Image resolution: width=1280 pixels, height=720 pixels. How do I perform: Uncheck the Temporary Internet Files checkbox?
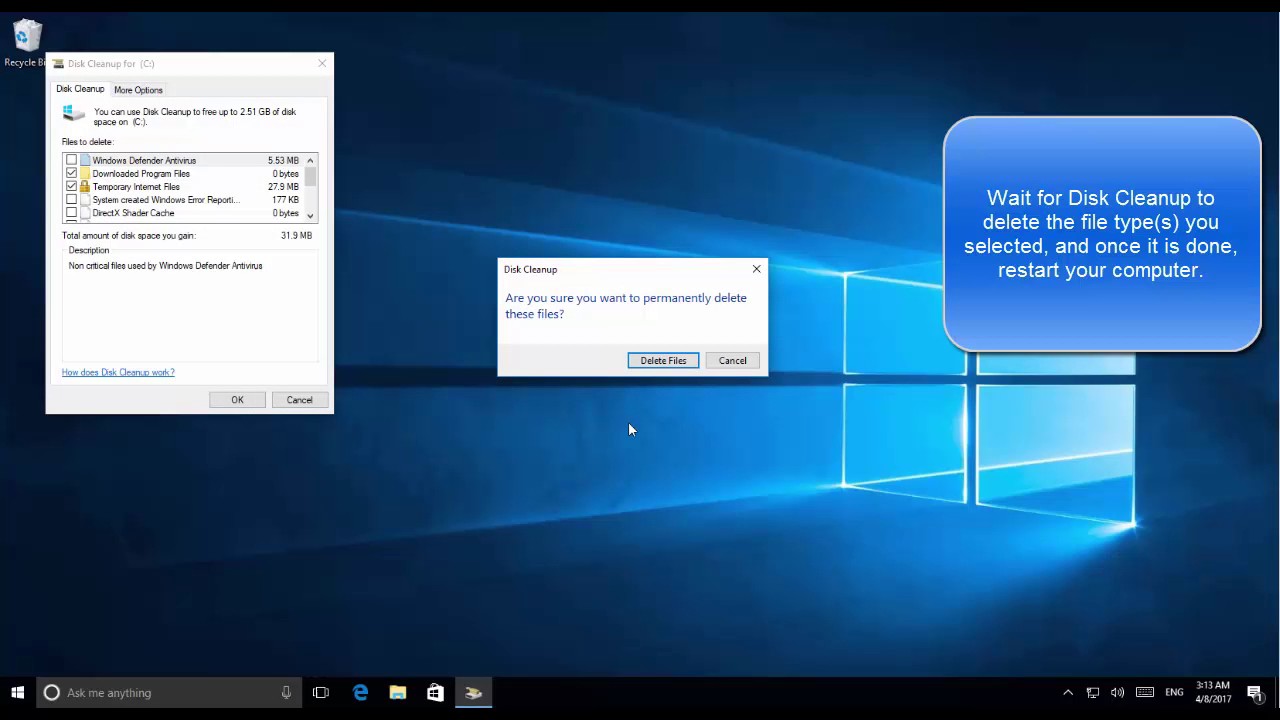[x=71, y=187]
